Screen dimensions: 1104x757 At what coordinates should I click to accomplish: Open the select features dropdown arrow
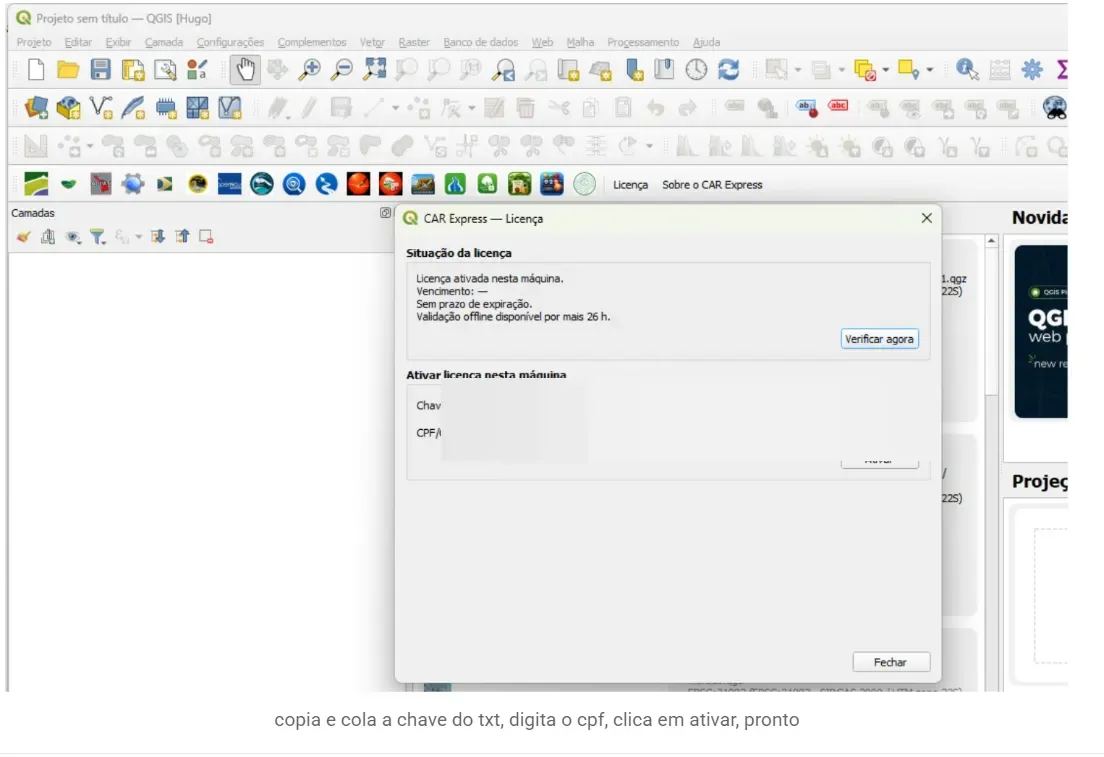798,70
